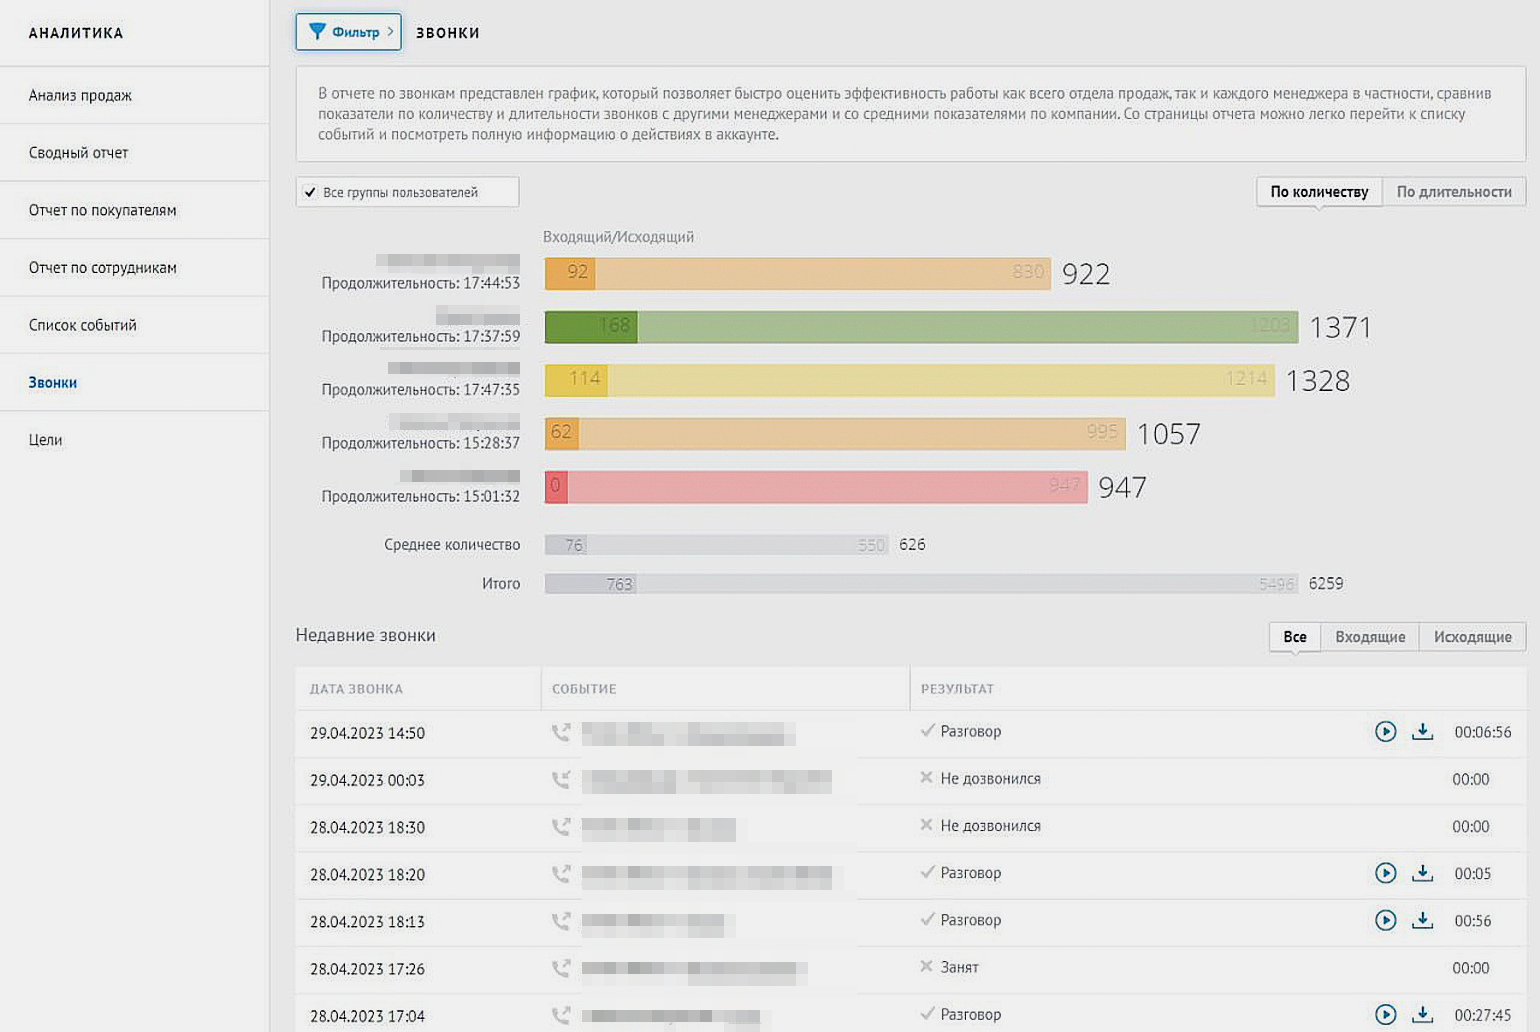Click cross icon beside Занят result
Screen dimensions: 1540x1032
(x=926, y=967)
